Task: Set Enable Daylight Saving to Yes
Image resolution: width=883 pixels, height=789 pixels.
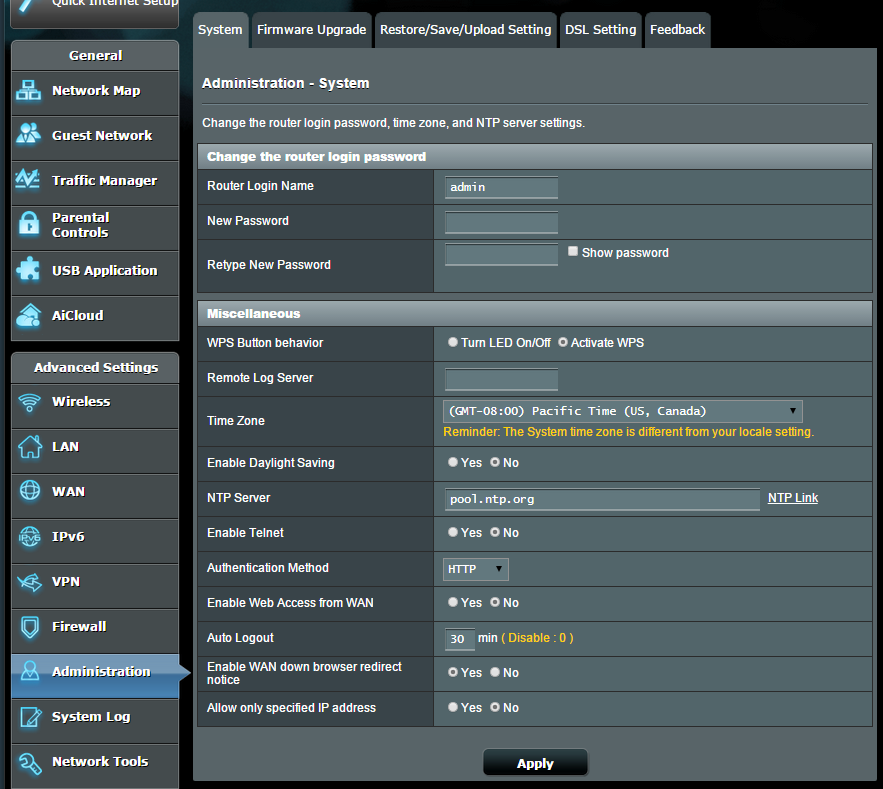Action: (x=453, y=462)
